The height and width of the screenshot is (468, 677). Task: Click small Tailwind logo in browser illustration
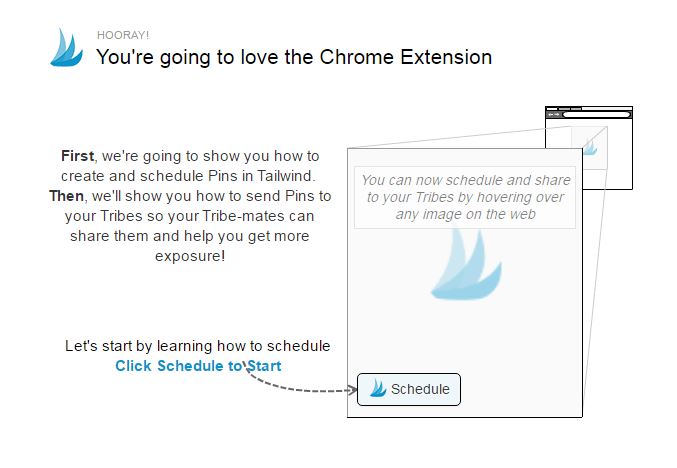pyautogui.click(x=590, y=148)
